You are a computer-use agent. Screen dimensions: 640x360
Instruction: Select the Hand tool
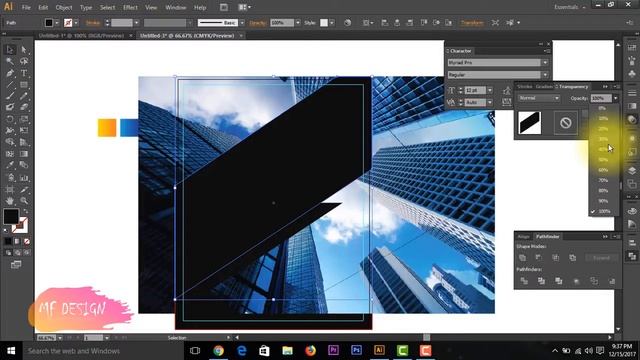pos(10,201)
